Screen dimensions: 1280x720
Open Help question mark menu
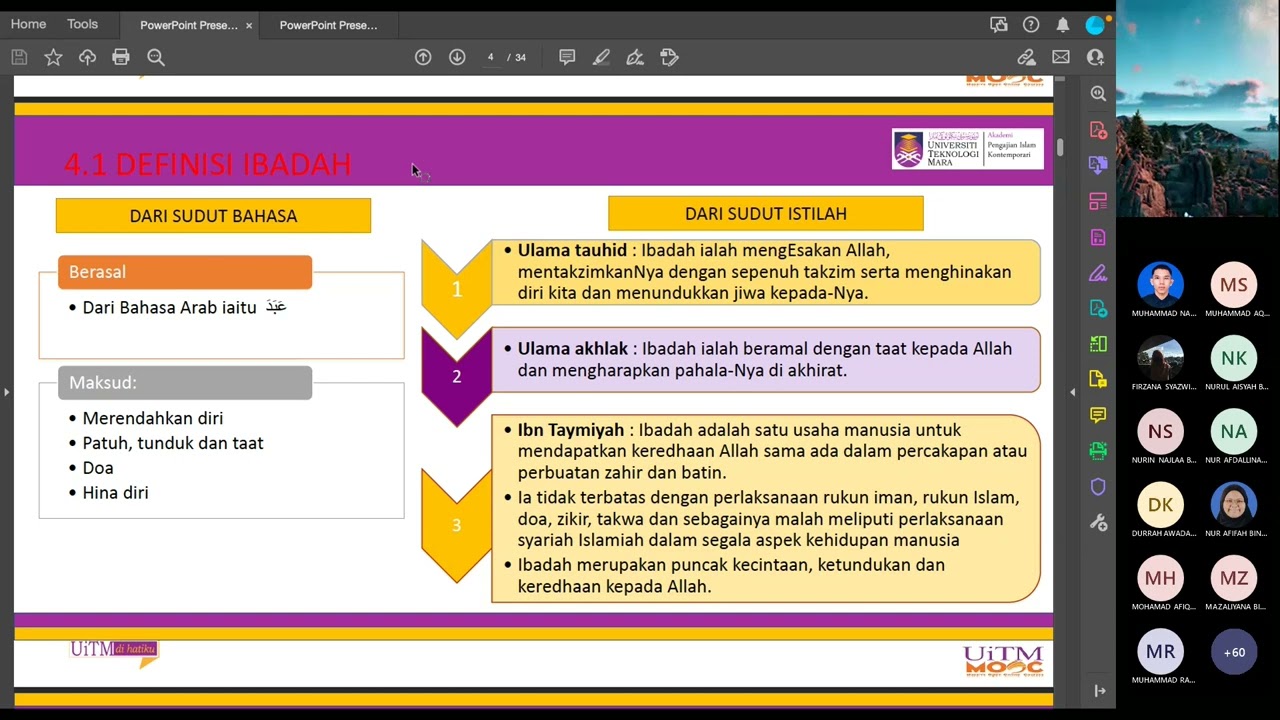click(x=1031, y=25)
